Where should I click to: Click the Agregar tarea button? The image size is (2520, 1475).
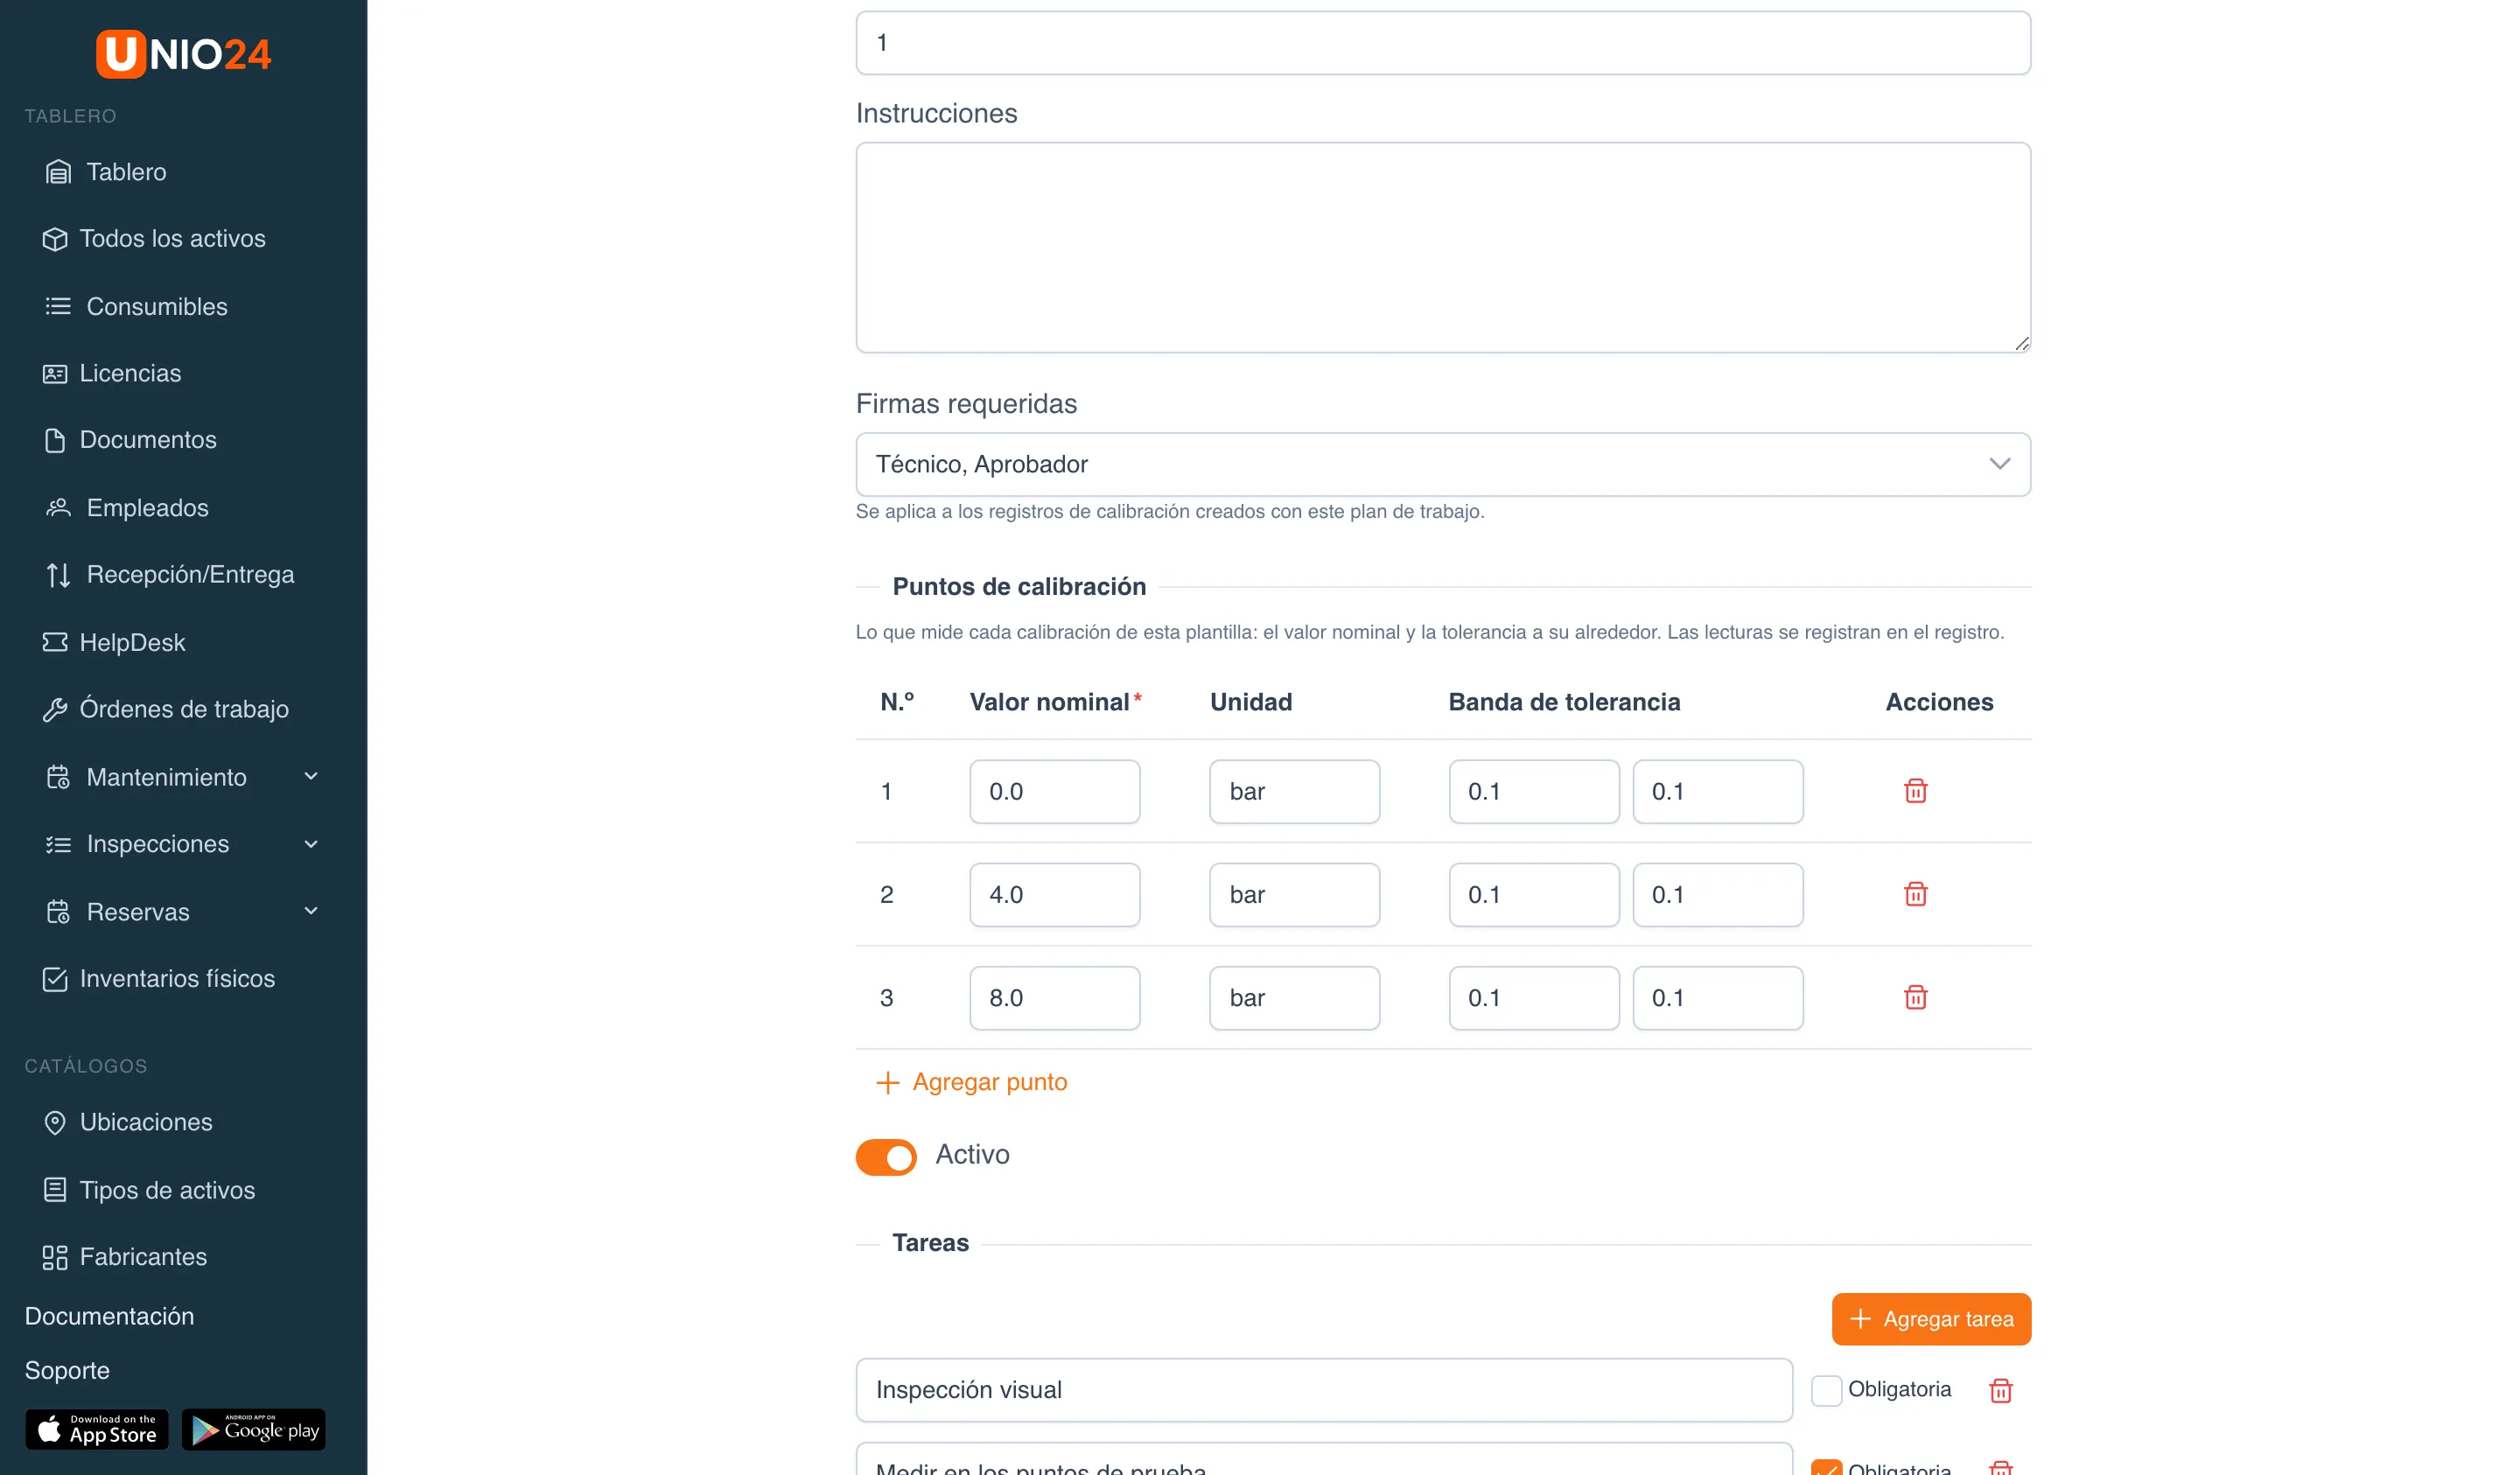pos(1931,1319)
